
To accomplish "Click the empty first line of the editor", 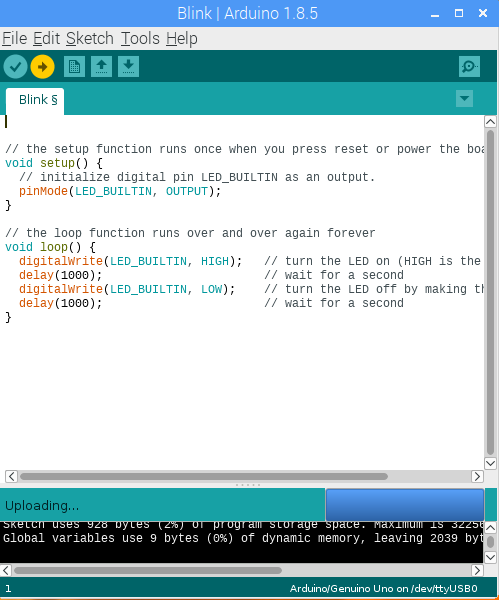I will pos(243,122).
